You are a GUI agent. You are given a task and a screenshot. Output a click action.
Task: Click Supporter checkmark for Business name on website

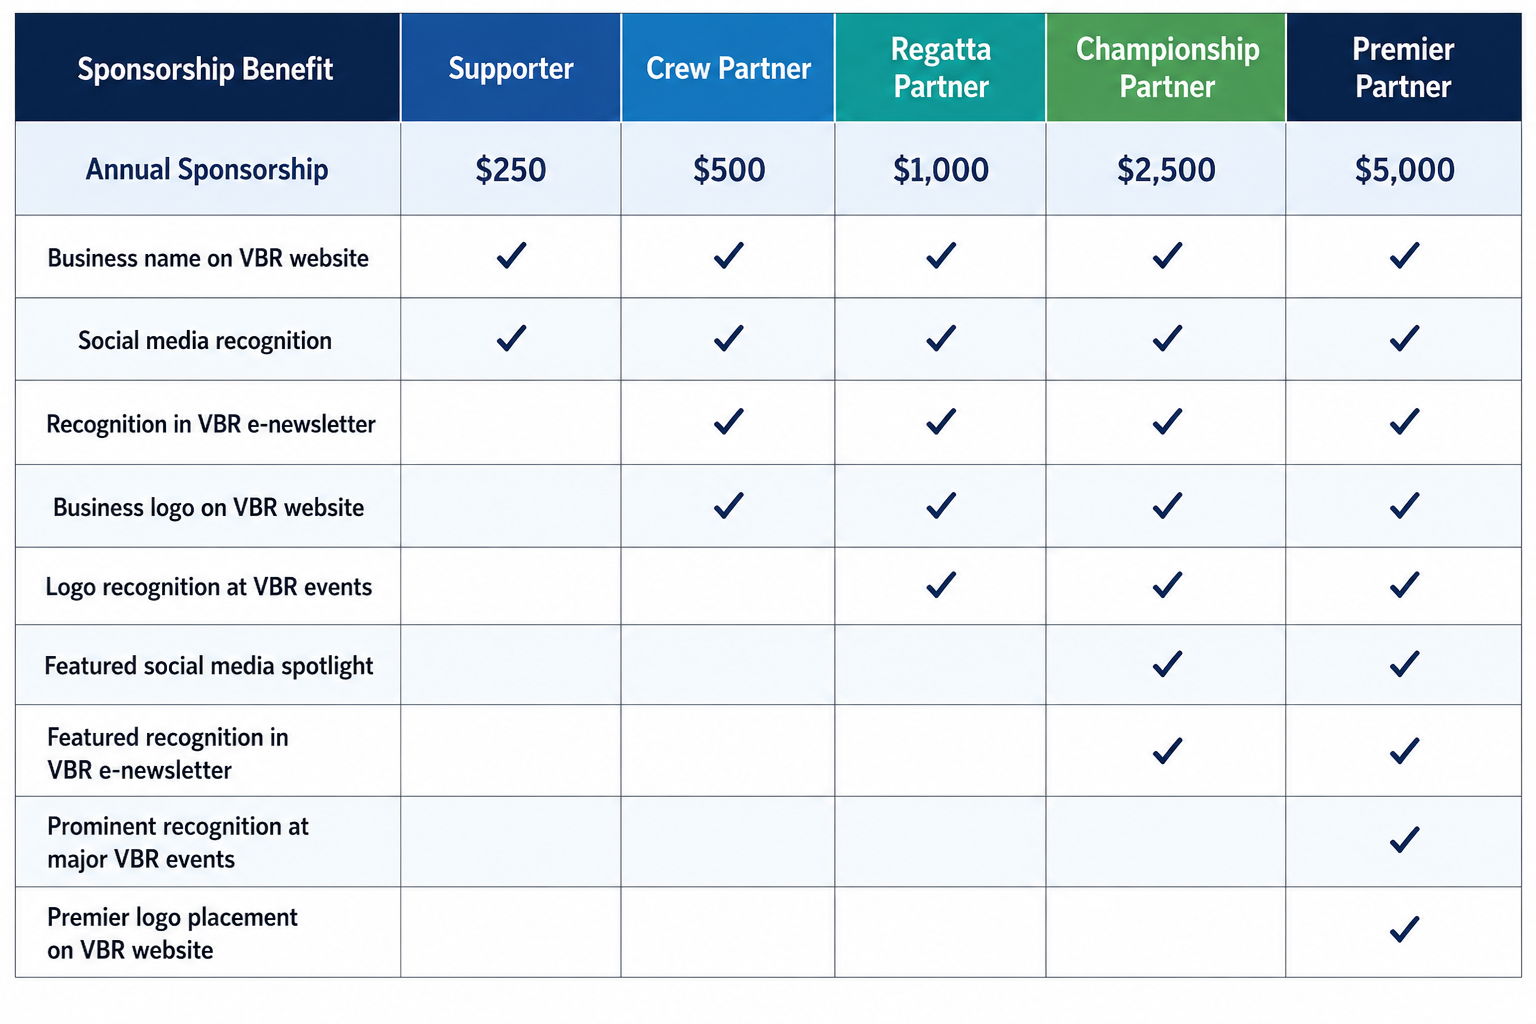point(511,256)
